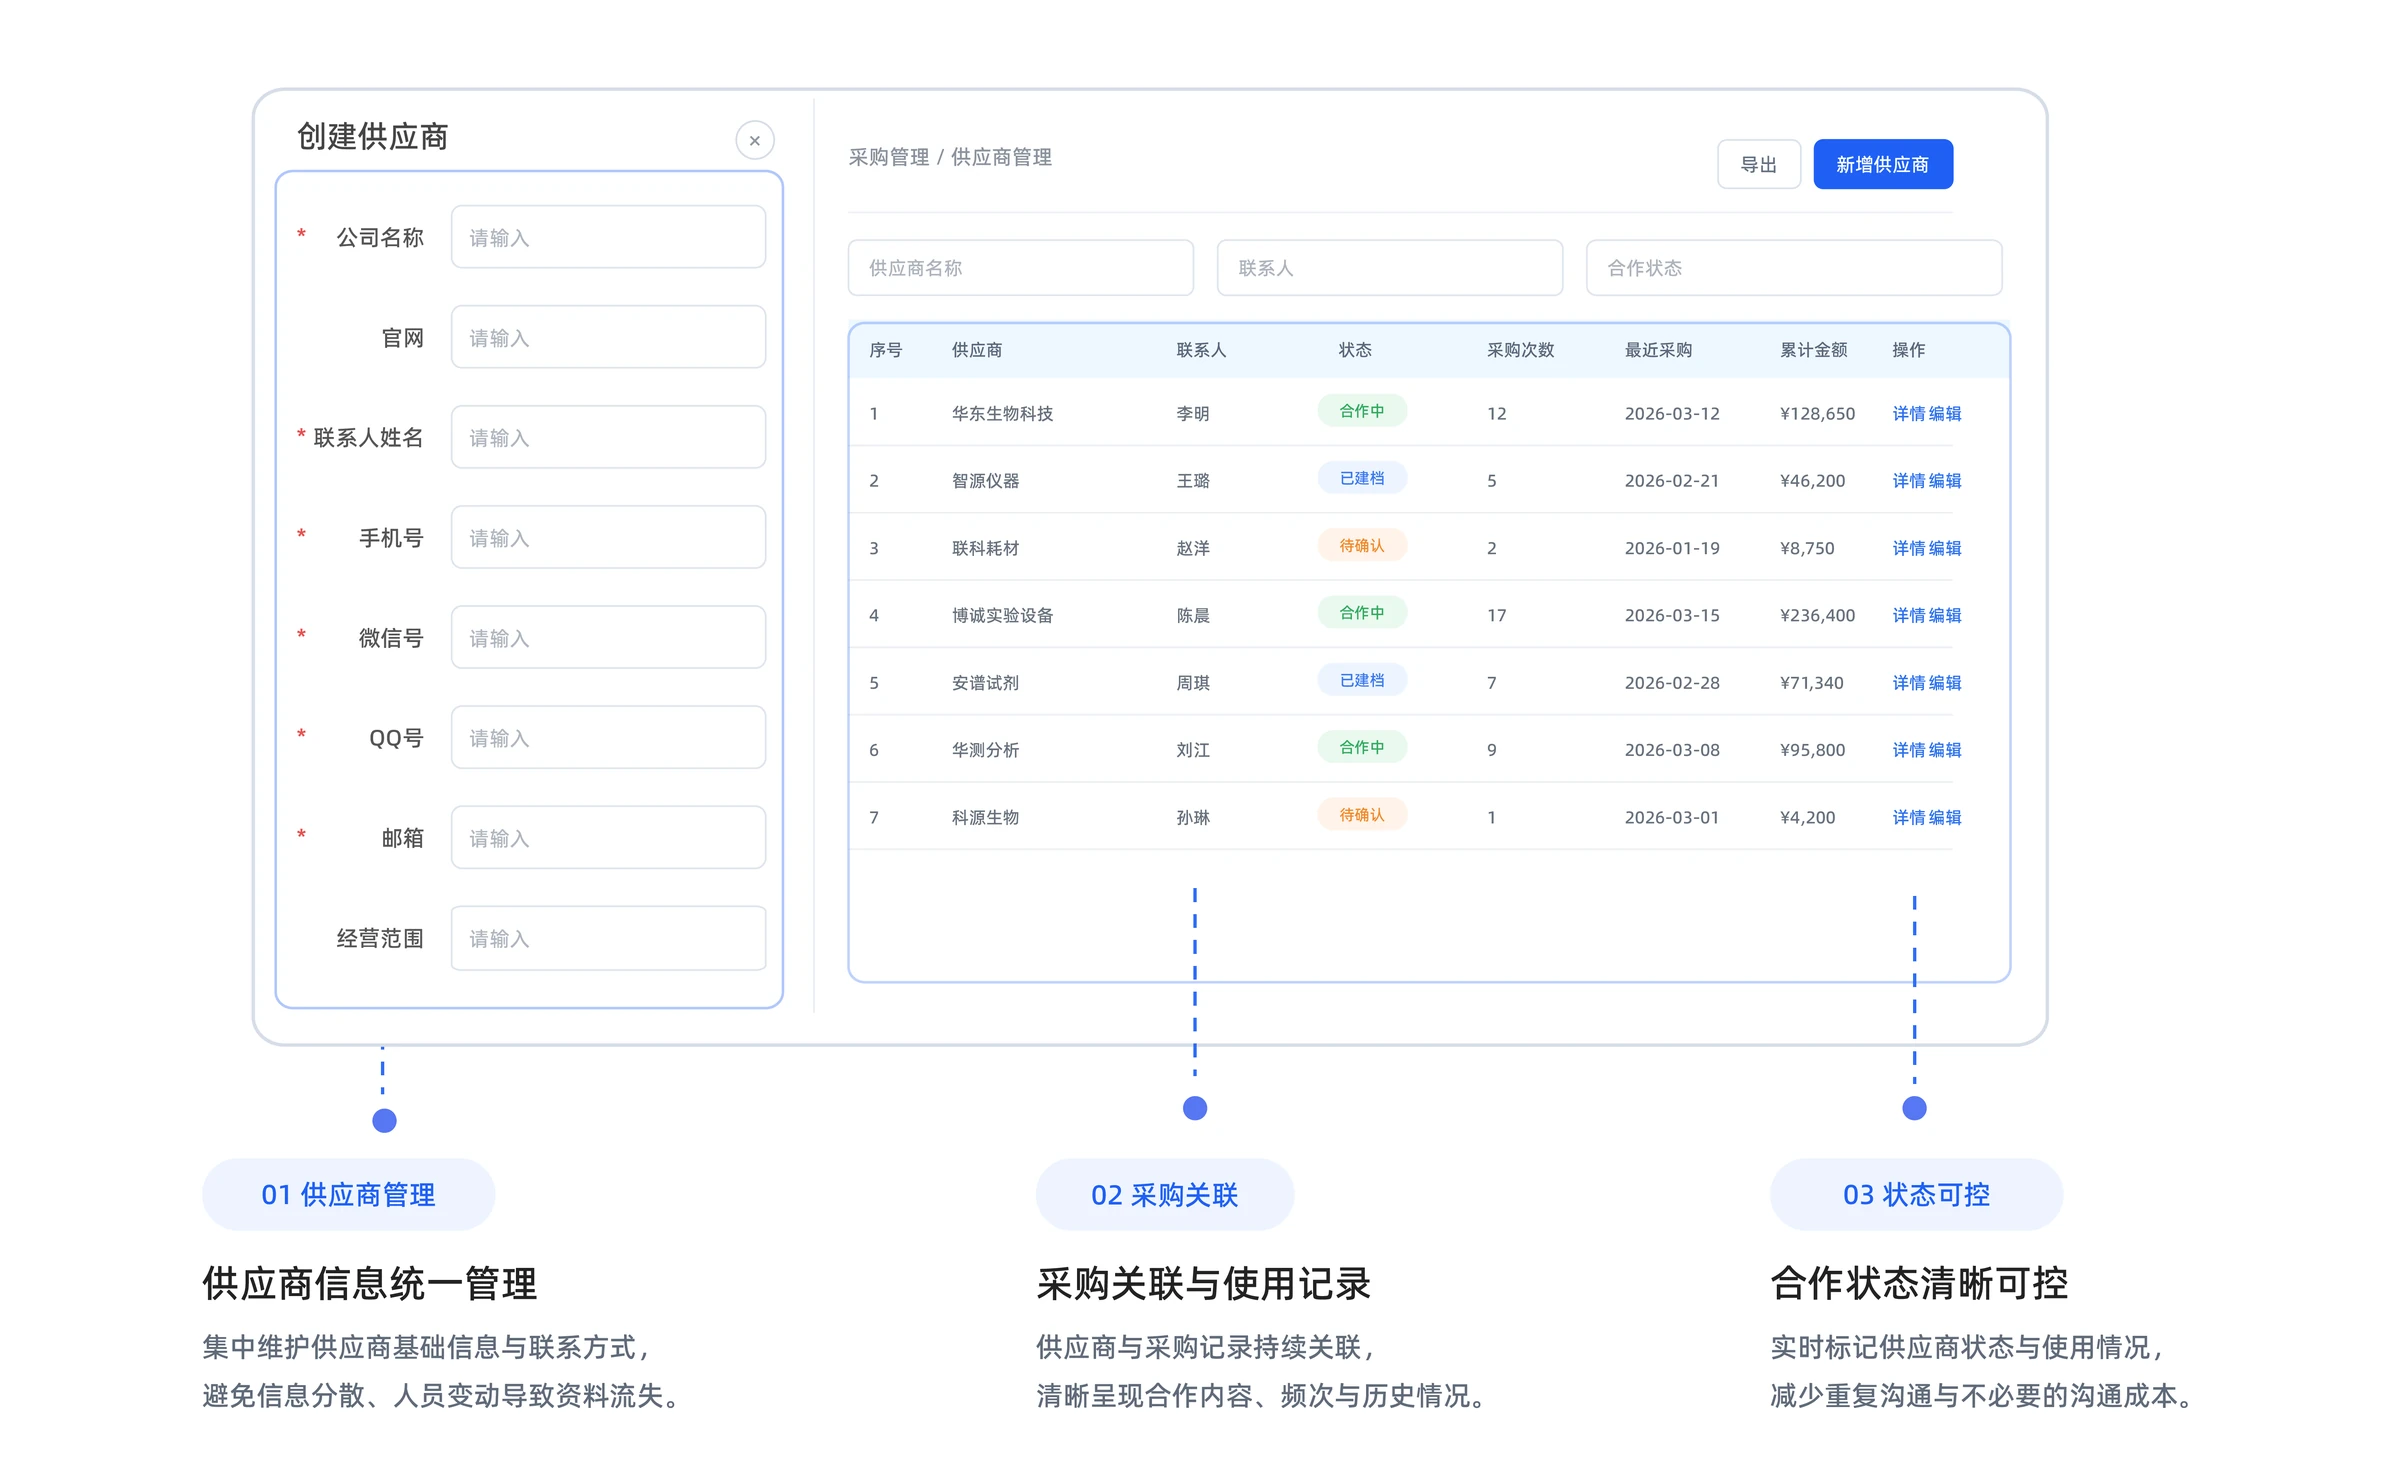
Task: Focus the QQ号 input field
Action: 608,737
